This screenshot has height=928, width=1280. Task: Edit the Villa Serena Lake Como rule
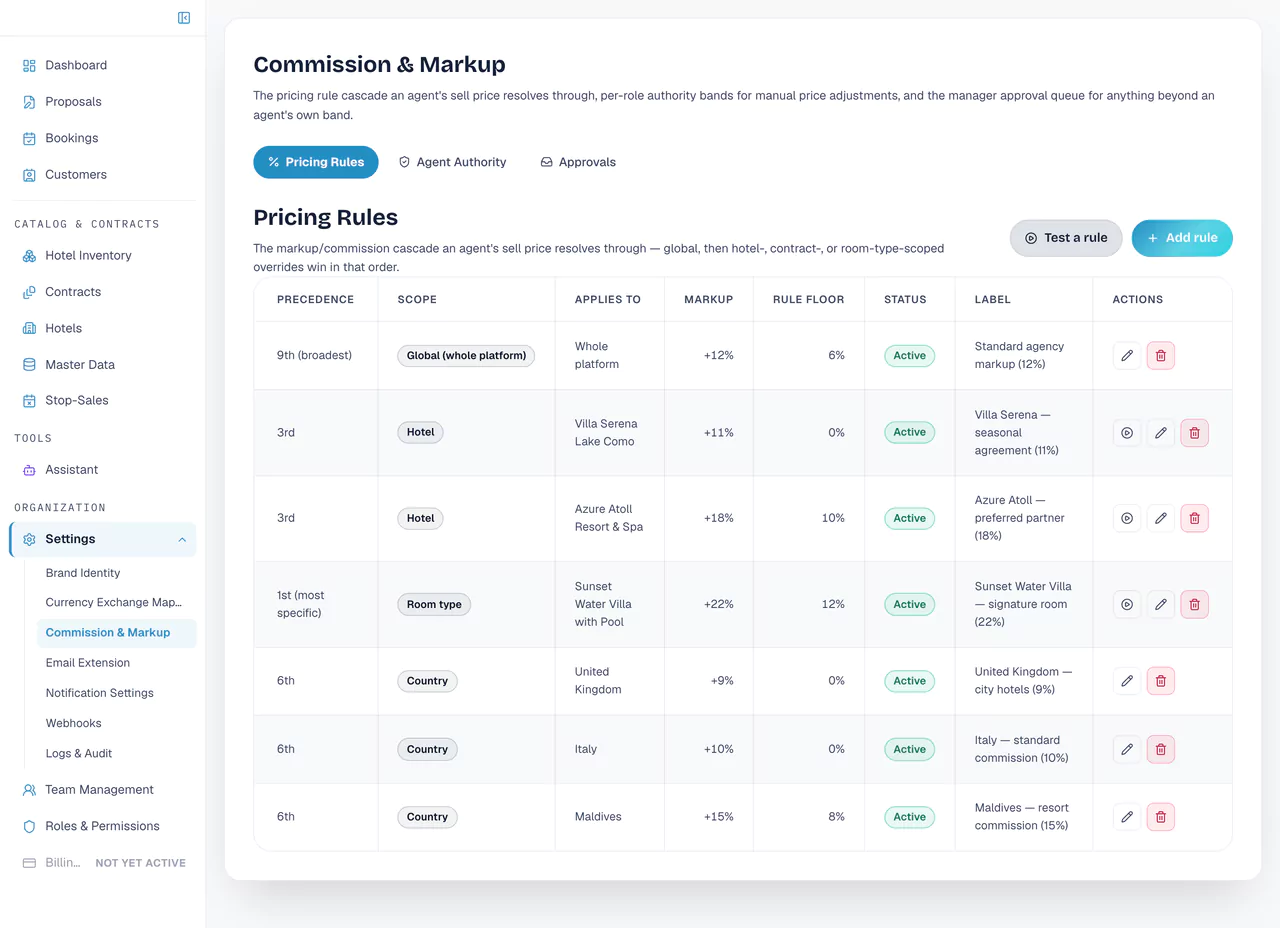(x=1161, y=433)
